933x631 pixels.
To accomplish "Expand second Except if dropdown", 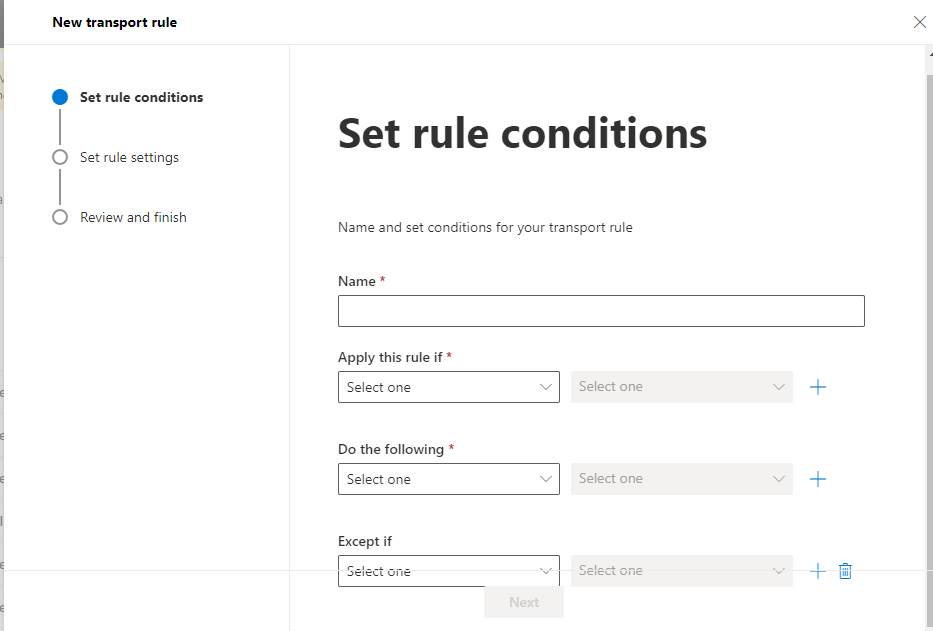I will pos(682,571).
